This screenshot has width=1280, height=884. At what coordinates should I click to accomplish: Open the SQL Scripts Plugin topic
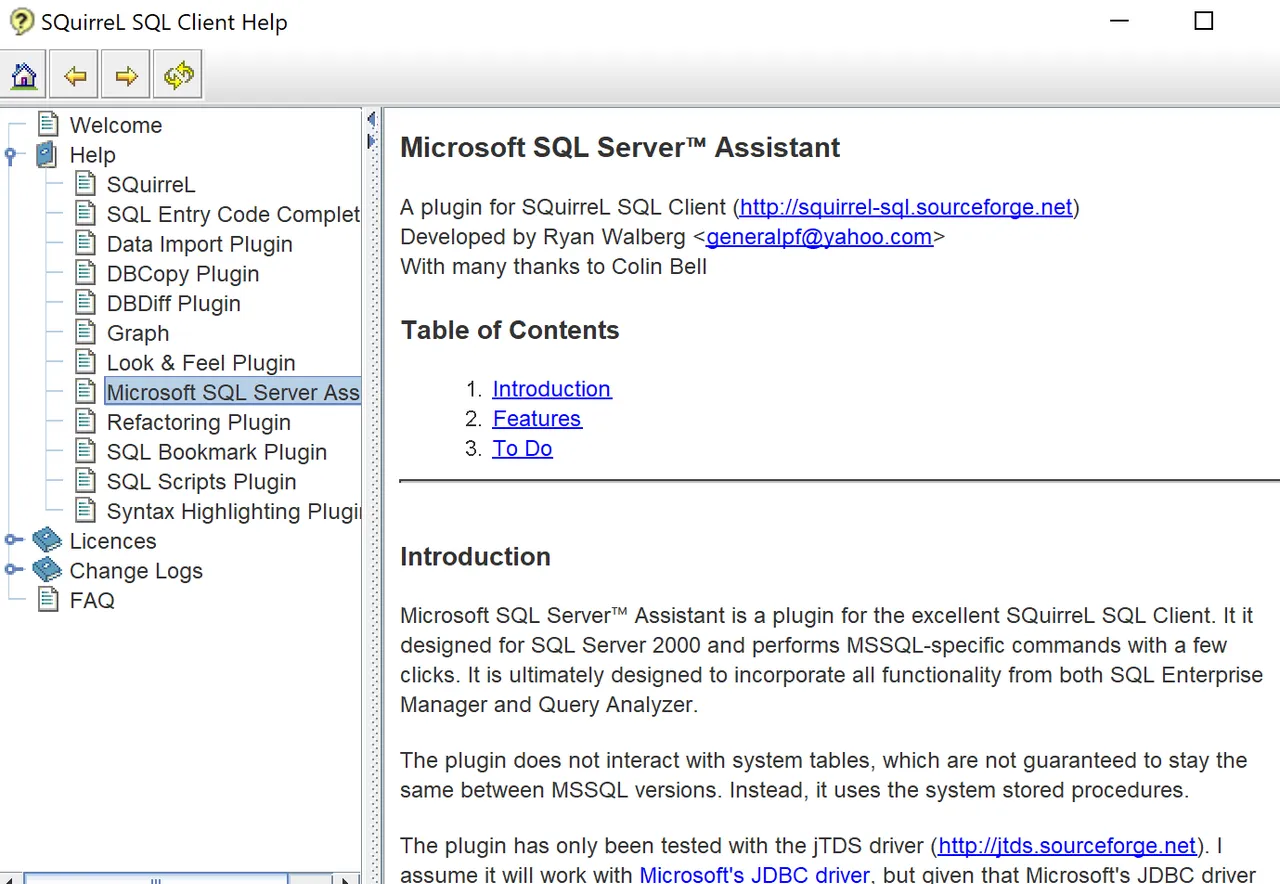click(202, 482)
